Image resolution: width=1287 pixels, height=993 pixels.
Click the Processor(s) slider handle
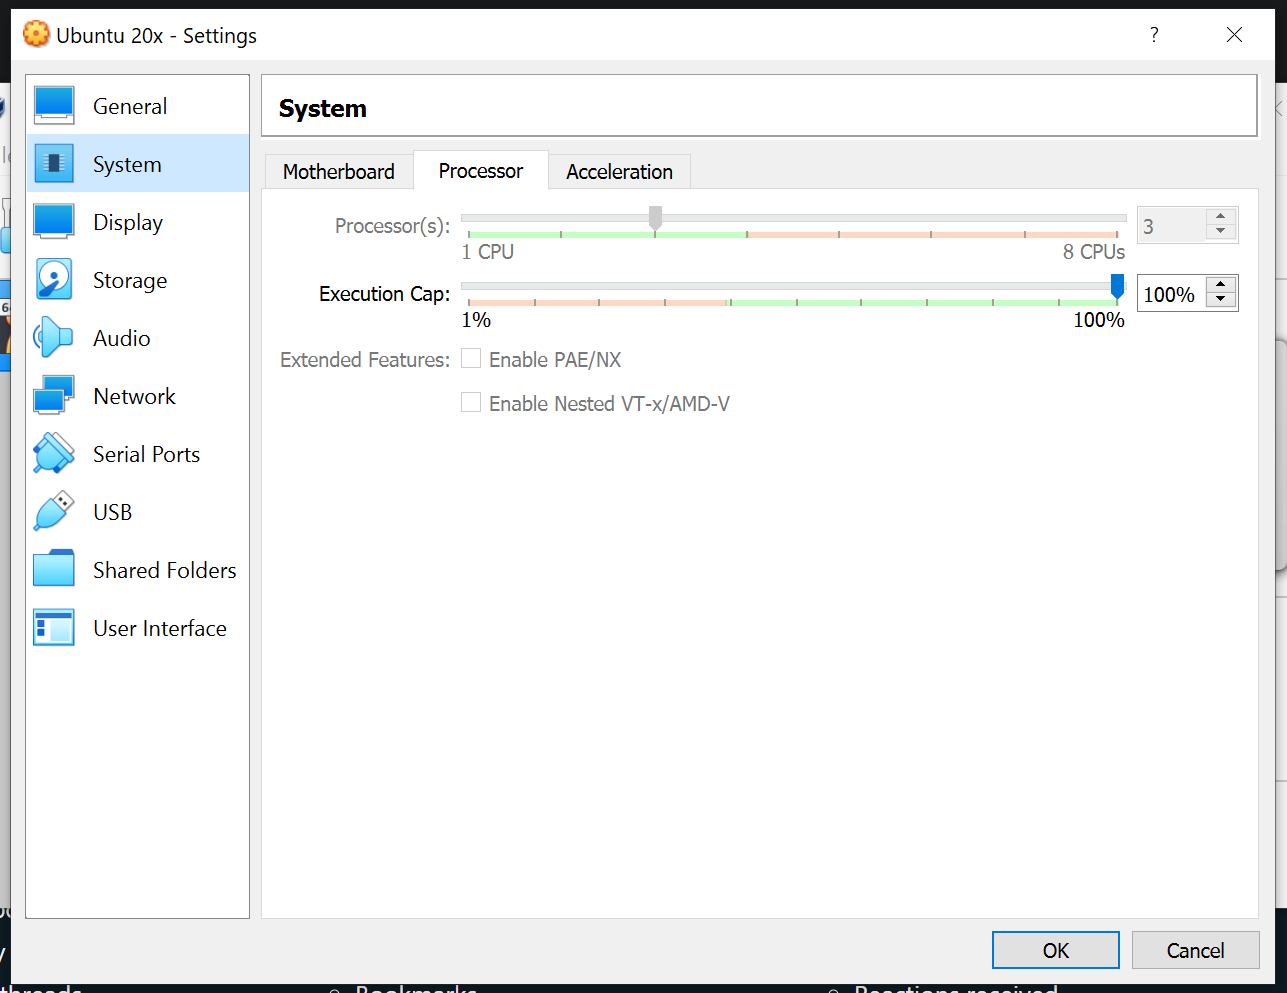click(x=655, y=218)
